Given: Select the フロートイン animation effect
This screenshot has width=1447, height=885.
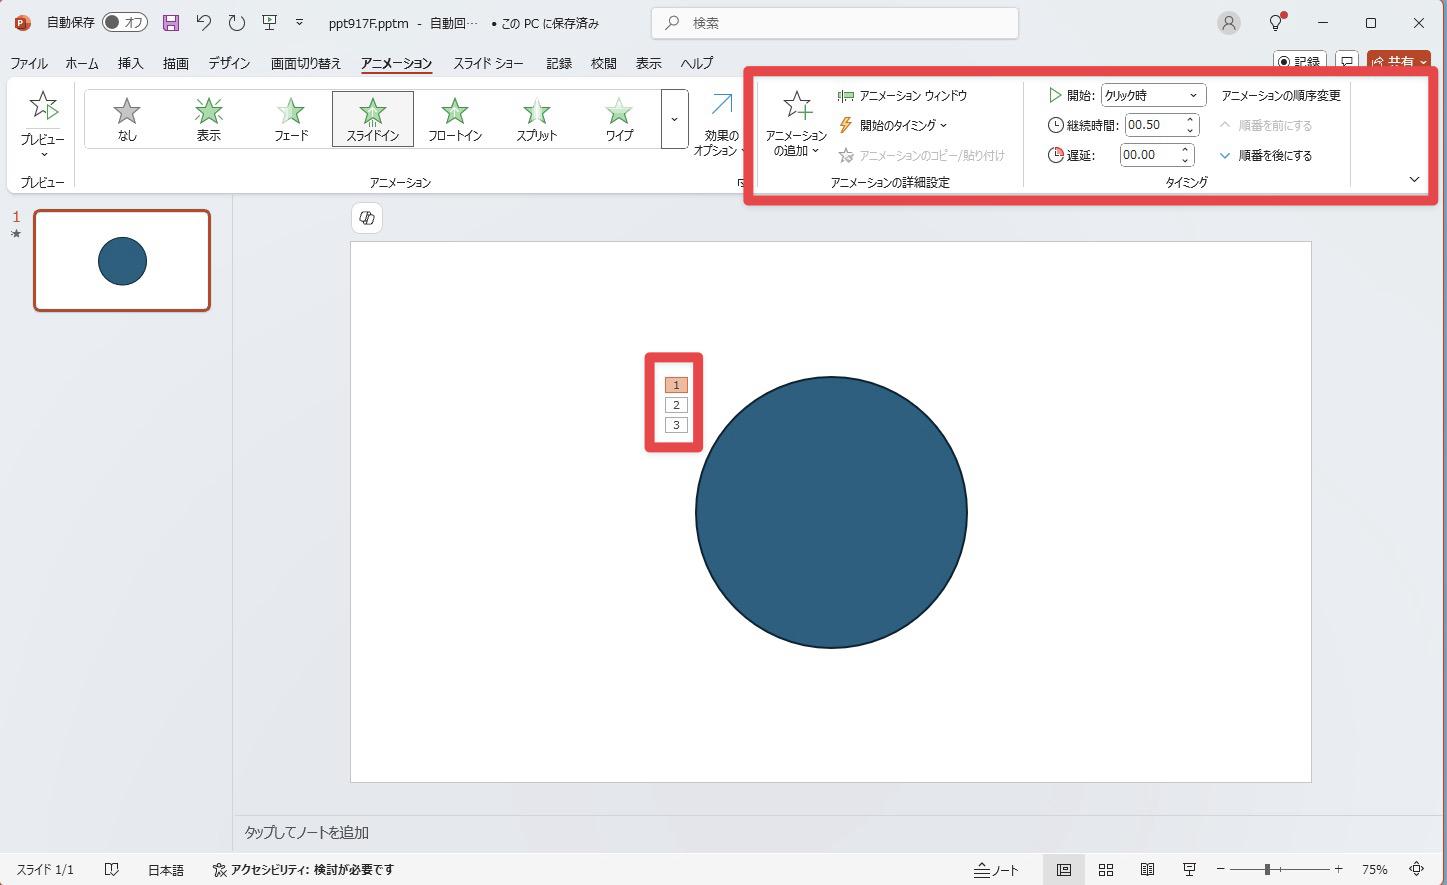Looking at the screenshot, I should (455, 119).
